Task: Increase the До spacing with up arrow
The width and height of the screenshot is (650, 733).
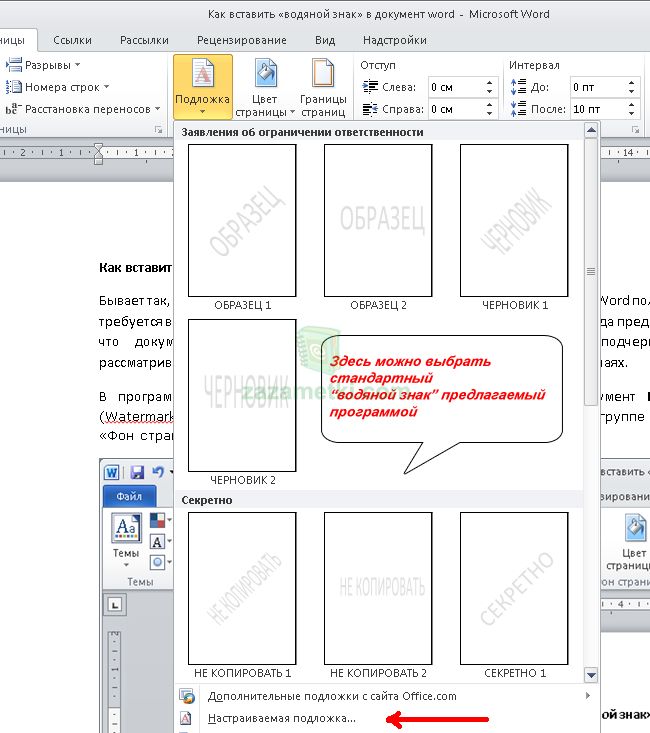Action: (632, 83)
